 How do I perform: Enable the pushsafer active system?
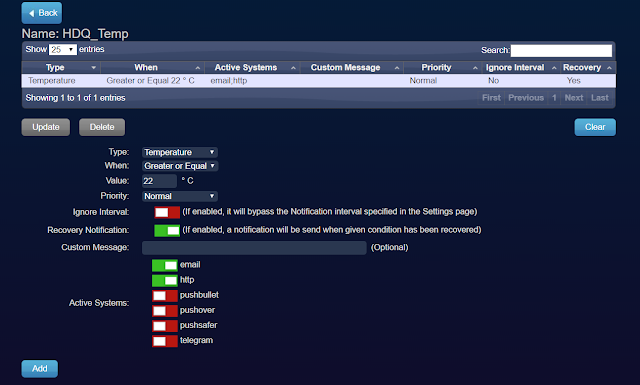point(165,326)
